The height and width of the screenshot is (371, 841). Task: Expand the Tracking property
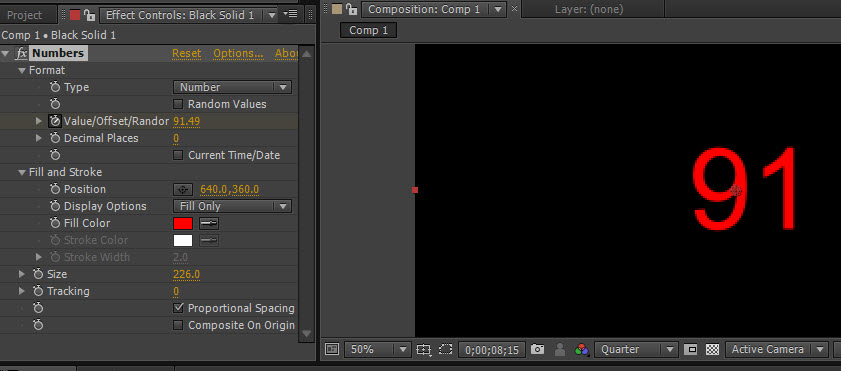coord(21,292)
